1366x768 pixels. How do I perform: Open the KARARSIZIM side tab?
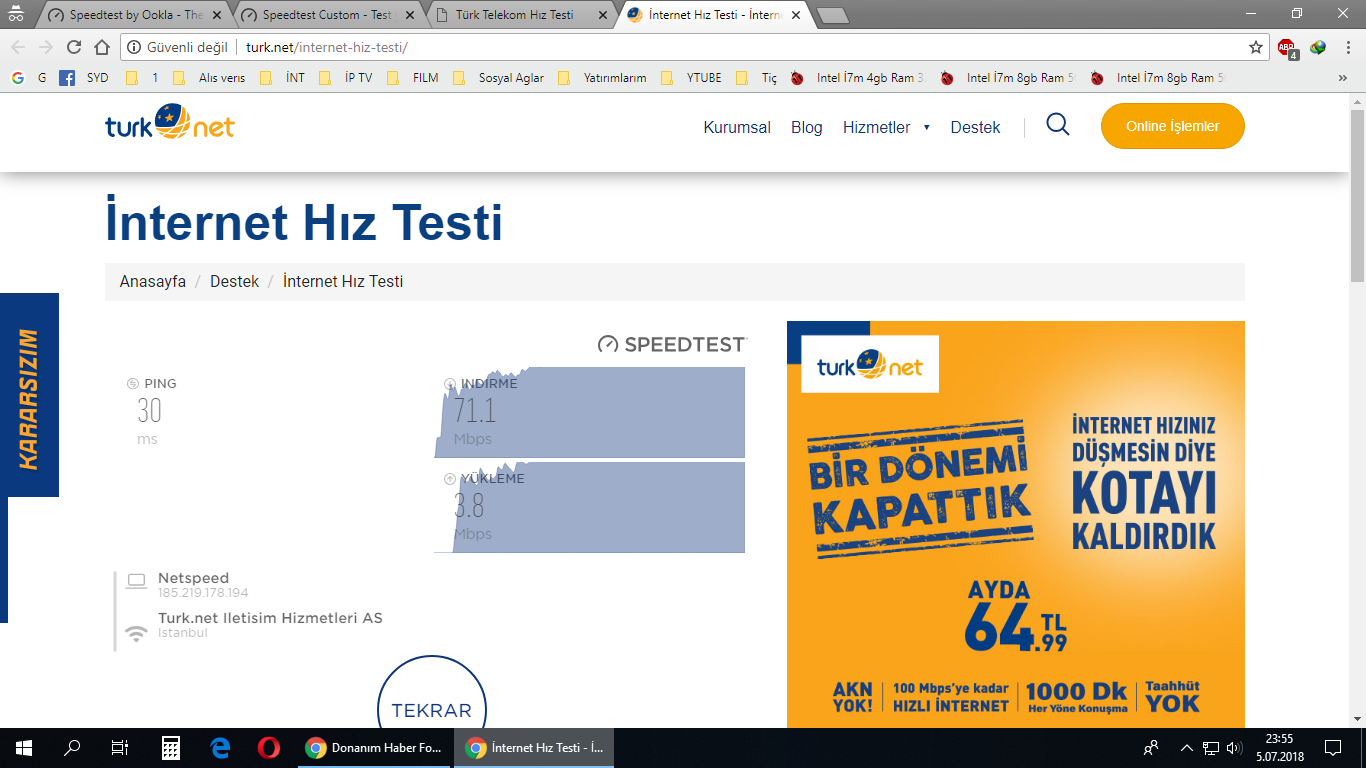29,395
